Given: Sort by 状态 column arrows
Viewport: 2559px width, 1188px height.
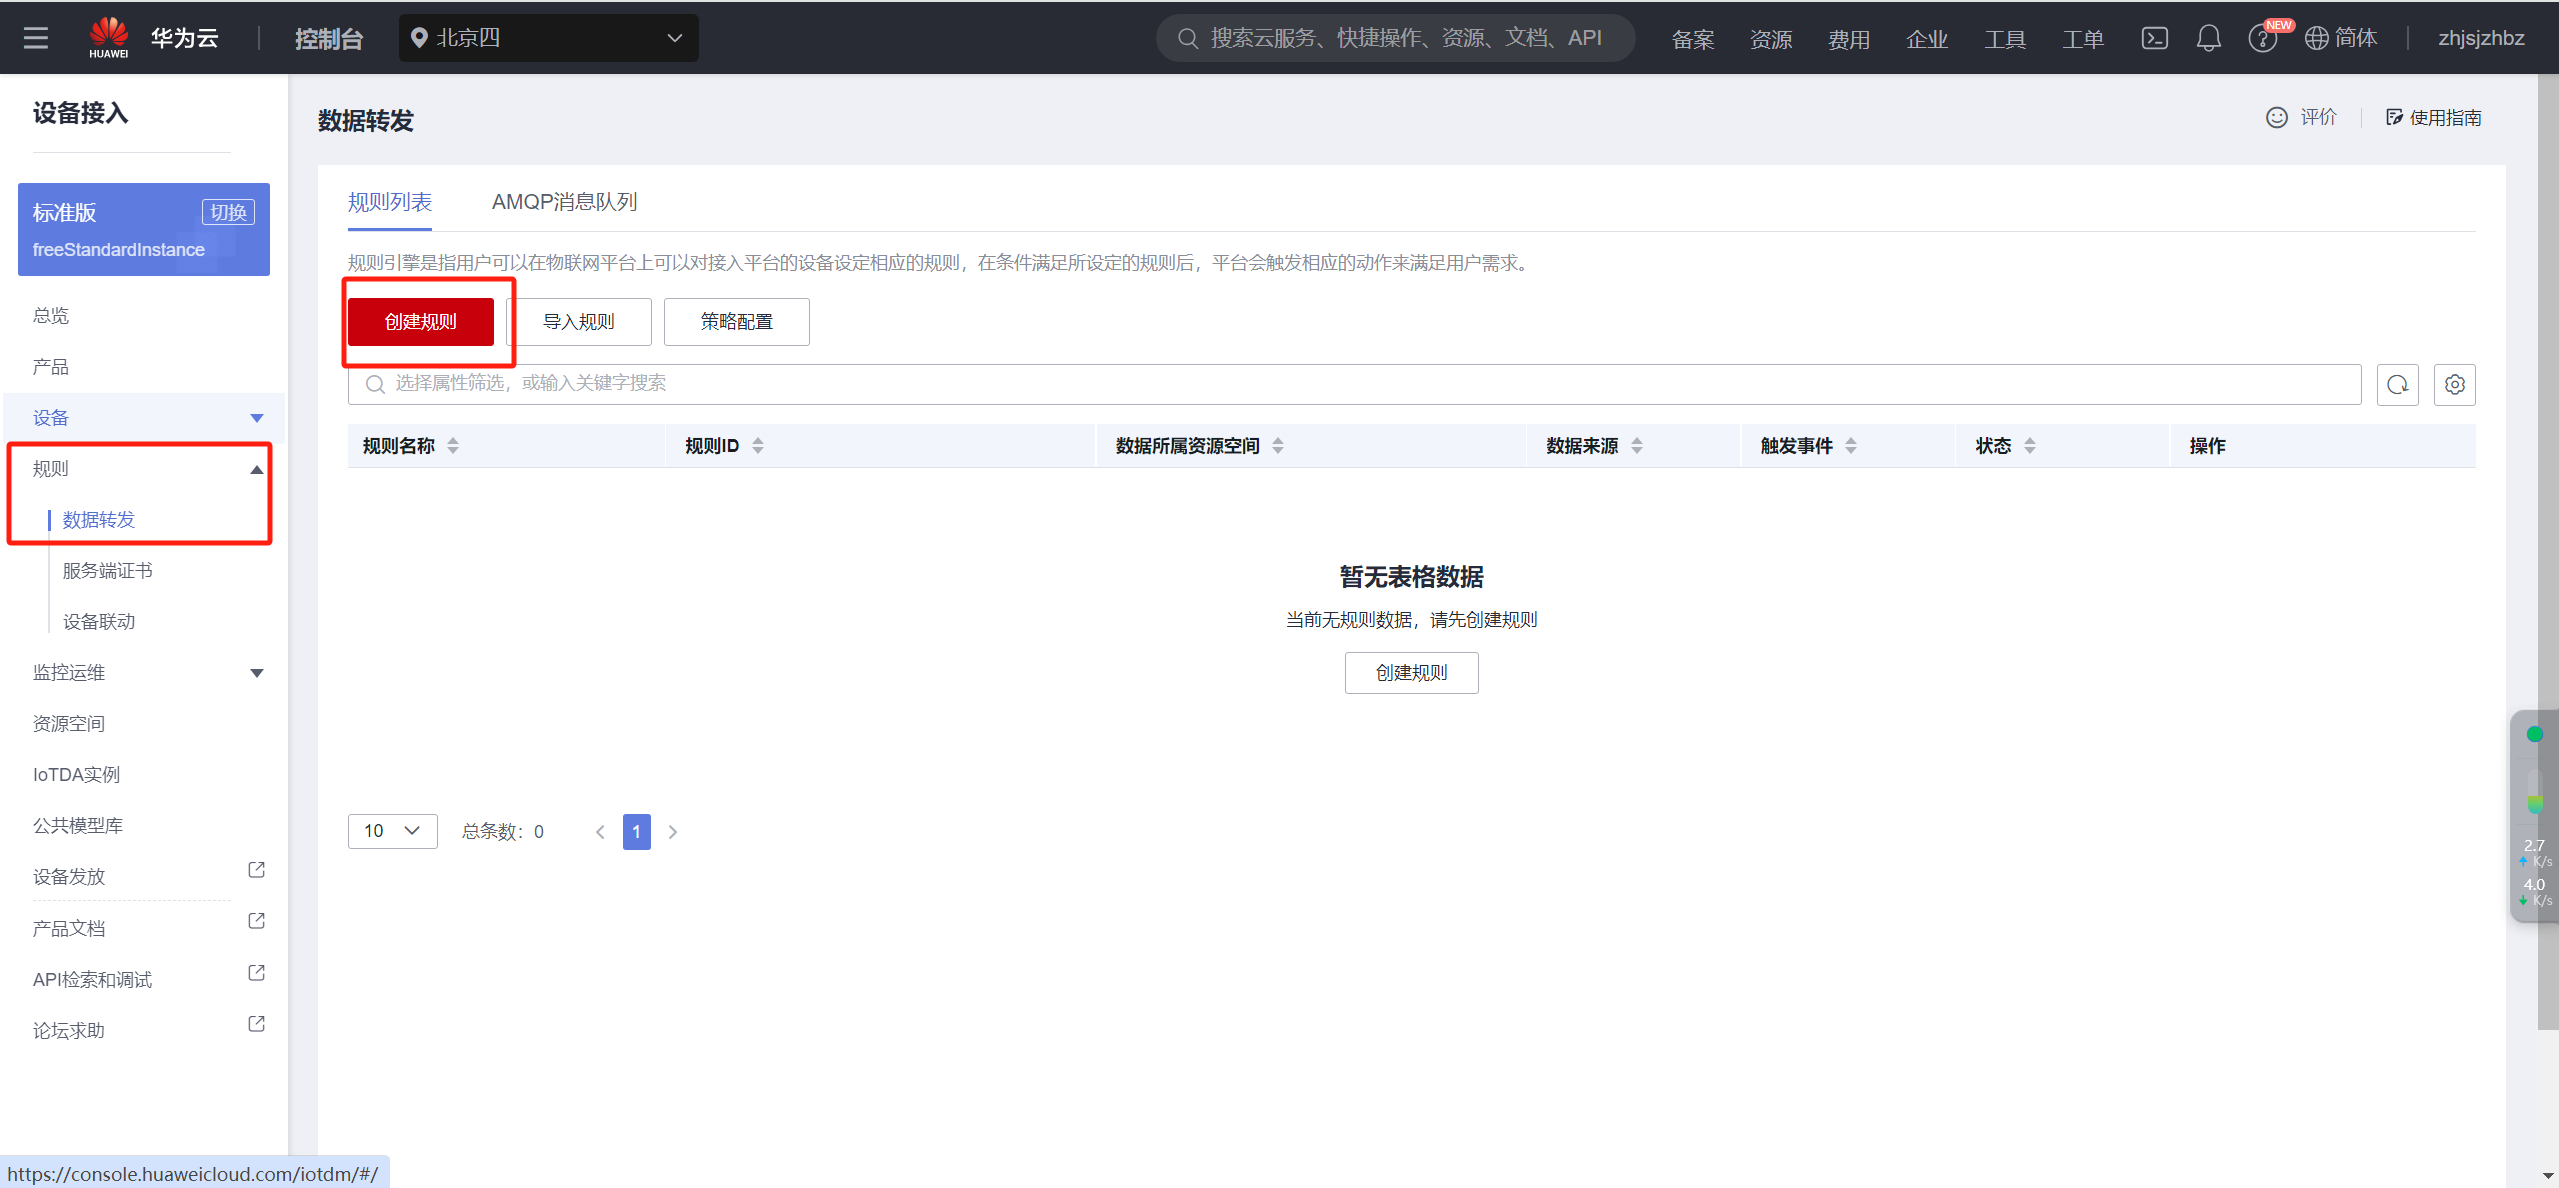Looking at the screenshot, I should [x=2030, y=446].
